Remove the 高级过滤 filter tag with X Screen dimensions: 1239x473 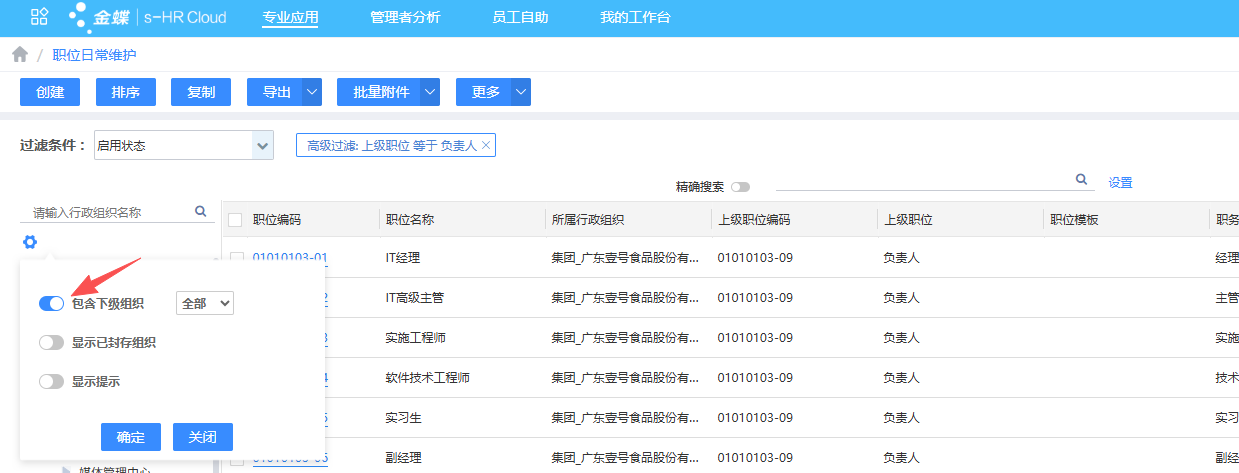pos(486,146)
